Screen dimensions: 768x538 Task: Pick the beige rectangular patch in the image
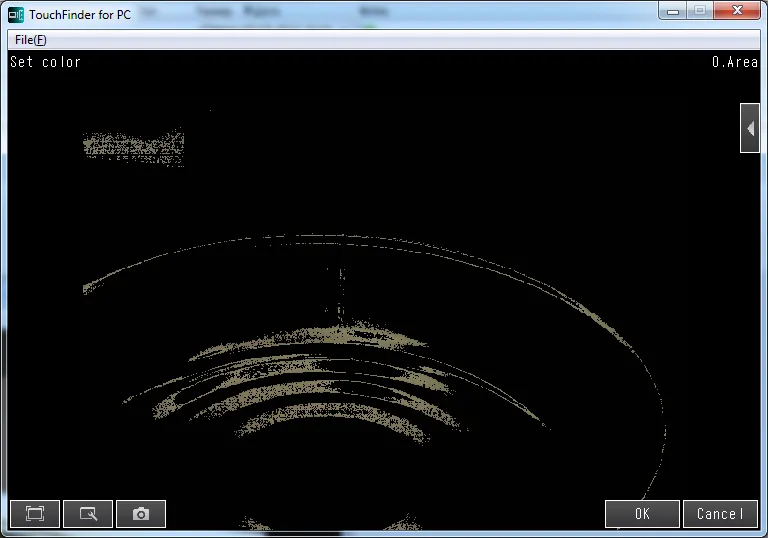pyautogui.click(x=134, y=146)
